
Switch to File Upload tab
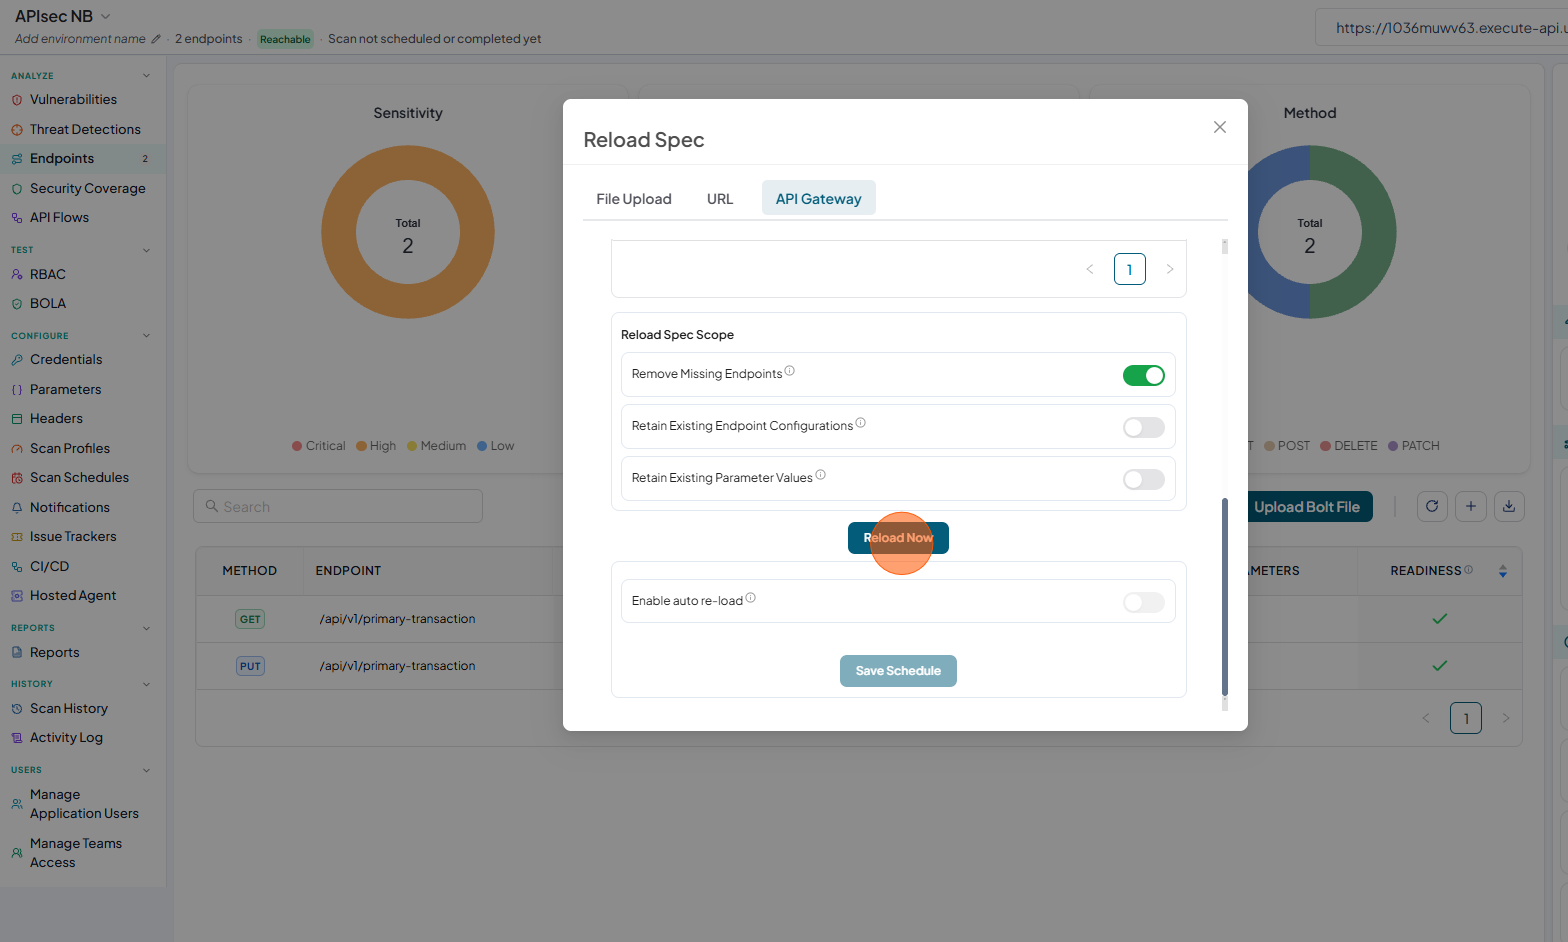click(x=634, y=199)
